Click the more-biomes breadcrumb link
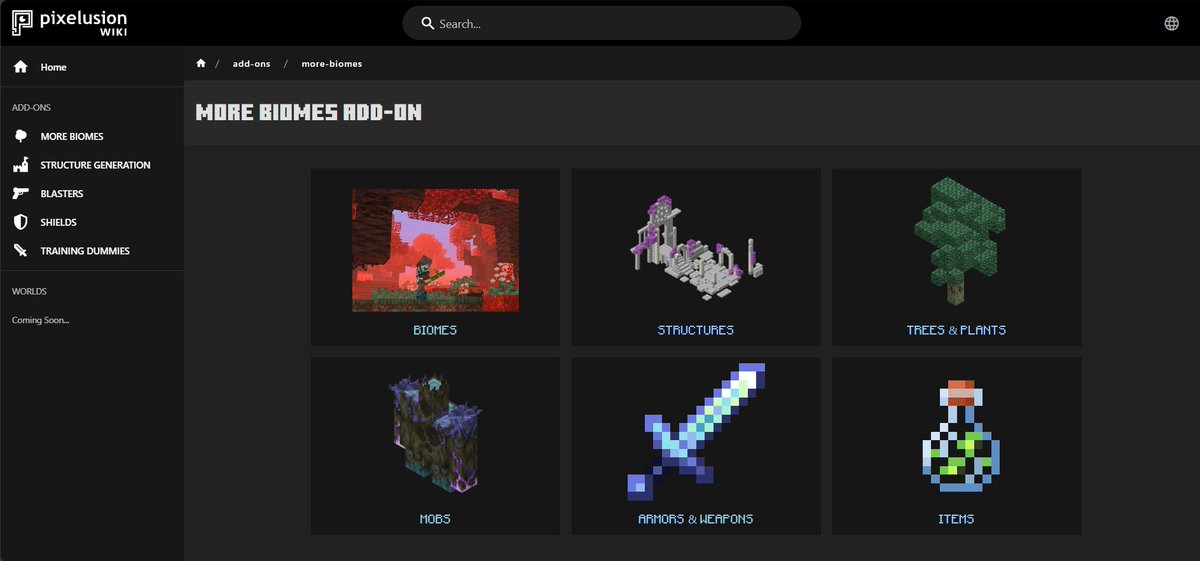 (332, 63)
